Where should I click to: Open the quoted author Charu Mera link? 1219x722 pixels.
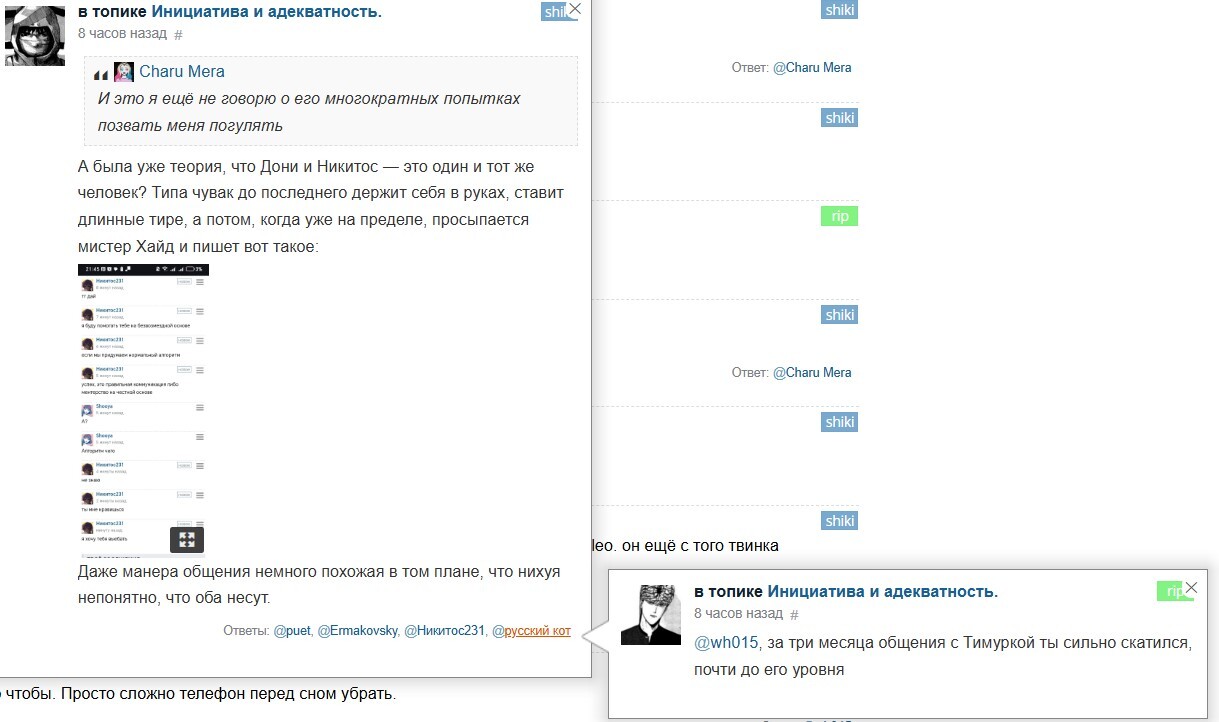tap(182, 72)
